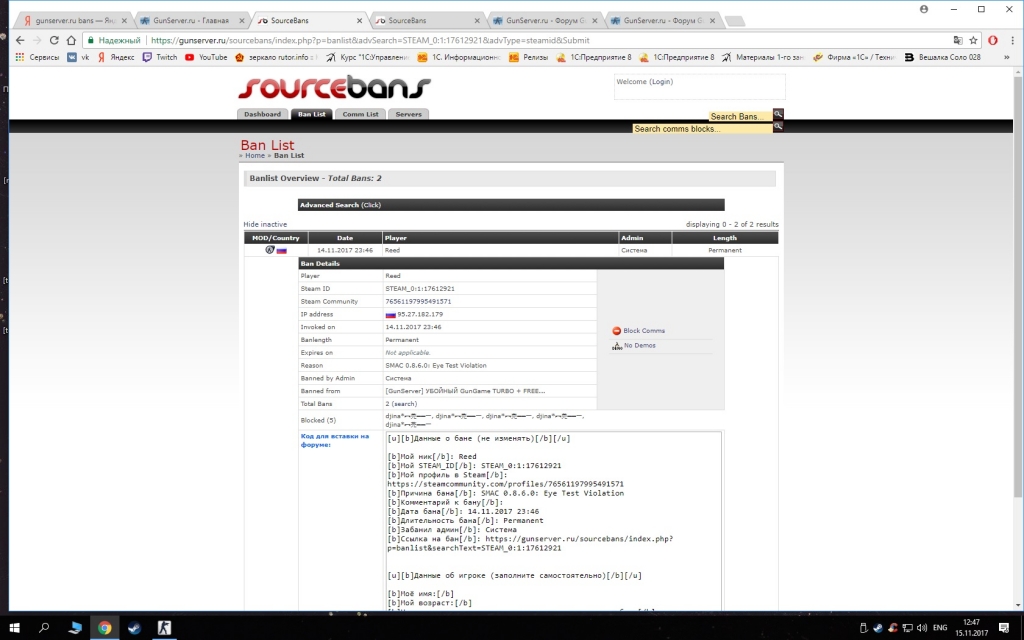Click the search bans magnifier icon
This screenshot has height=640, width=1024.
778,115
